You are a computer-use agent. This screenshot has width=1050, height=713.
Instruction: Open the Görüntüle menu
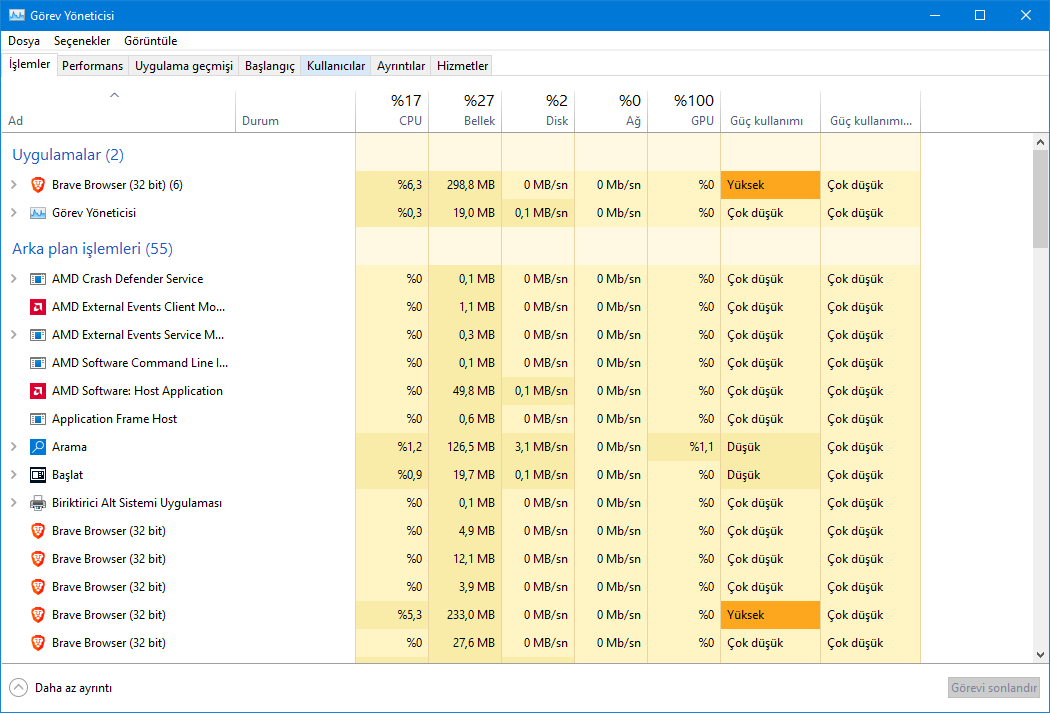click(151, 41)
